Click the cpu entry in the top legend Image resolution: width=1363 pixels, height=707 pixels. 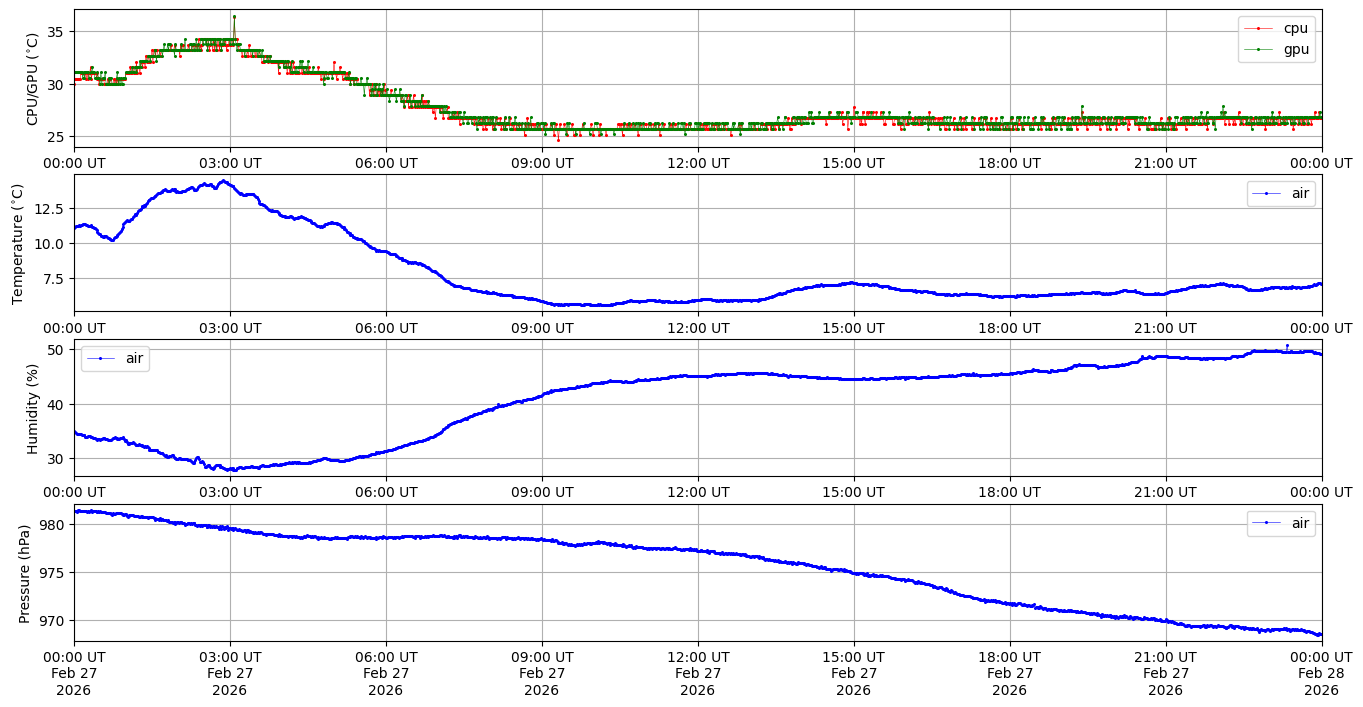click(1295, 28)
